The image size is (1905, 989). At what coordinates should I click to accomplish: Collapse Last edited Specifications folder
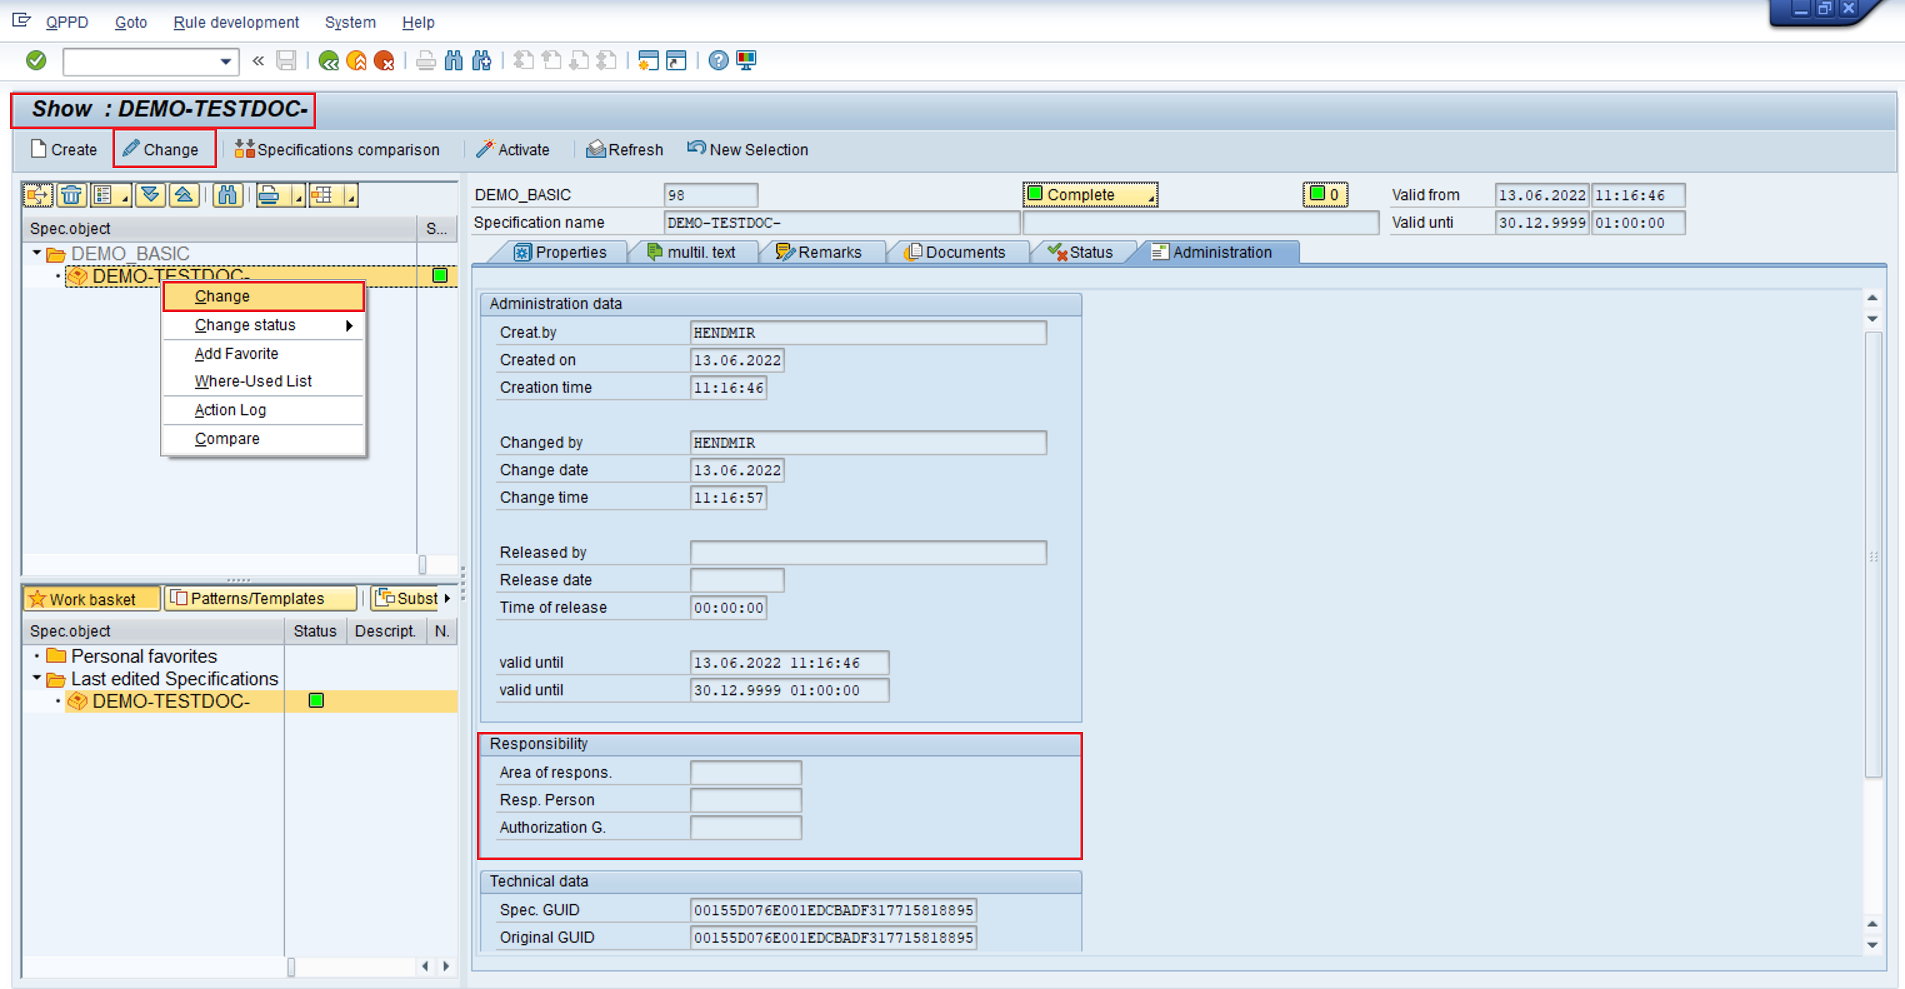pyautogui.click(x=37, y=679)
